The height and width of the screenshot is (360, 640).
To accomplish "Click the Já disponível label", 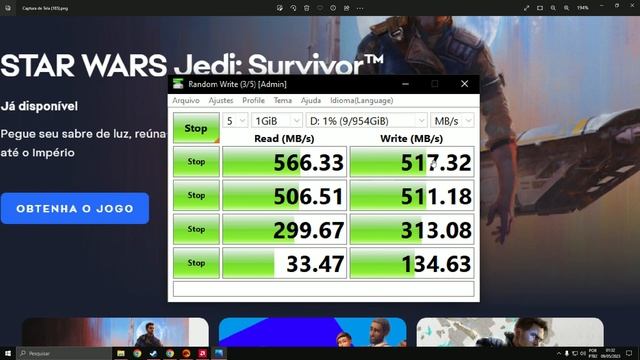I will click(x=39, y=106).
